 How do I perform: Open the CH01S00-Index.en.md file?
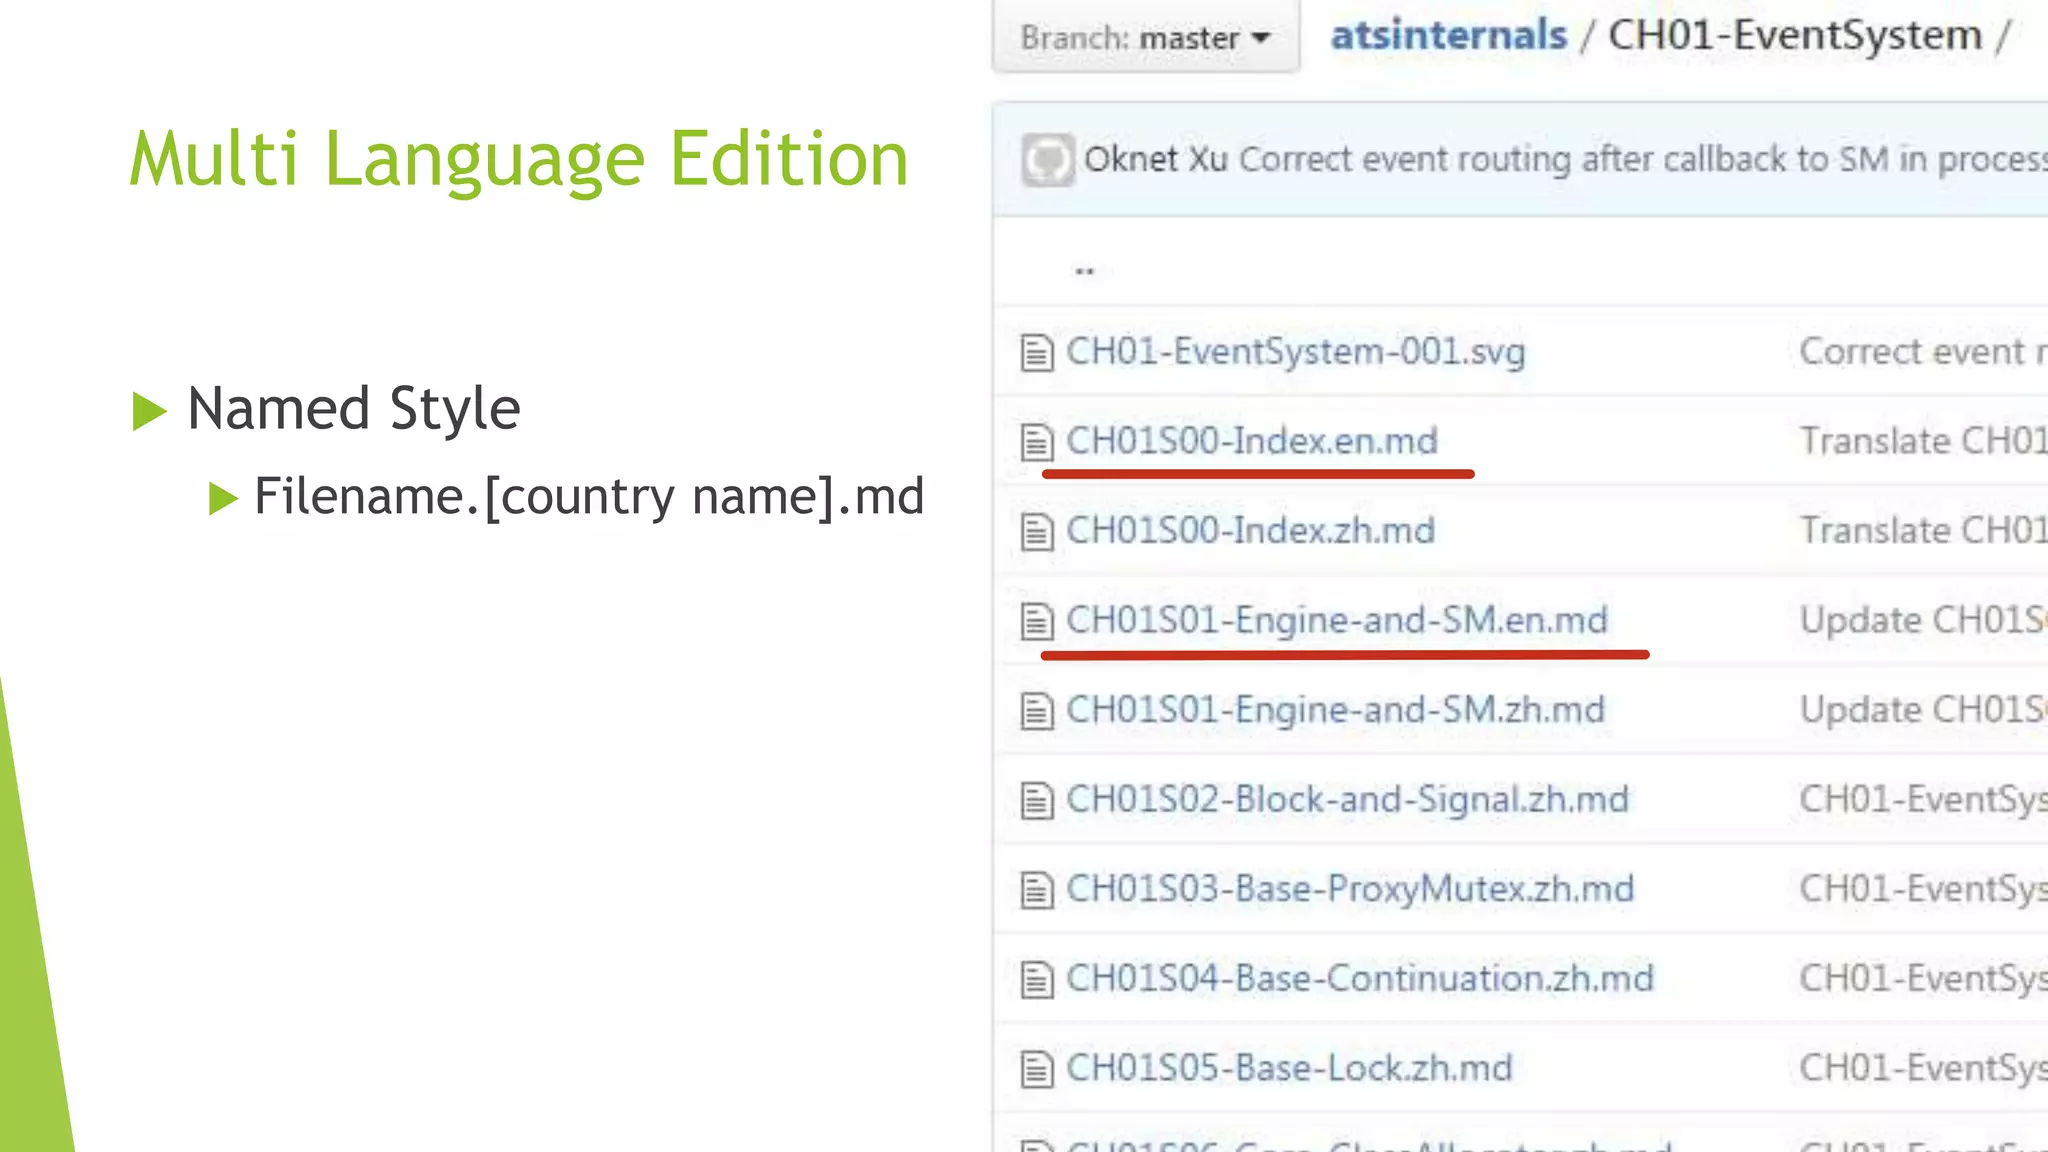coord(1251,441)
